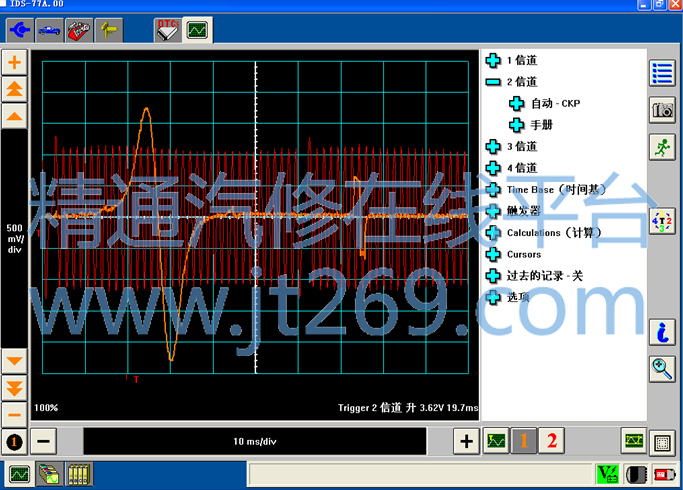Click the yellow component module icon

(78, 474)
